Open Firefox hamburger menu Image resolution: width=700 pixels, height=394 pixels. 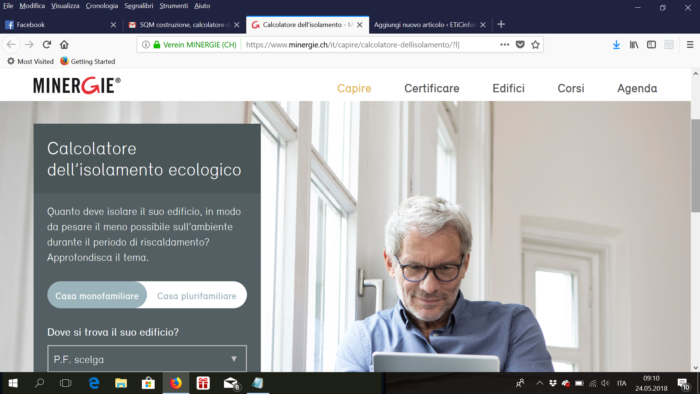click(690, 45)
